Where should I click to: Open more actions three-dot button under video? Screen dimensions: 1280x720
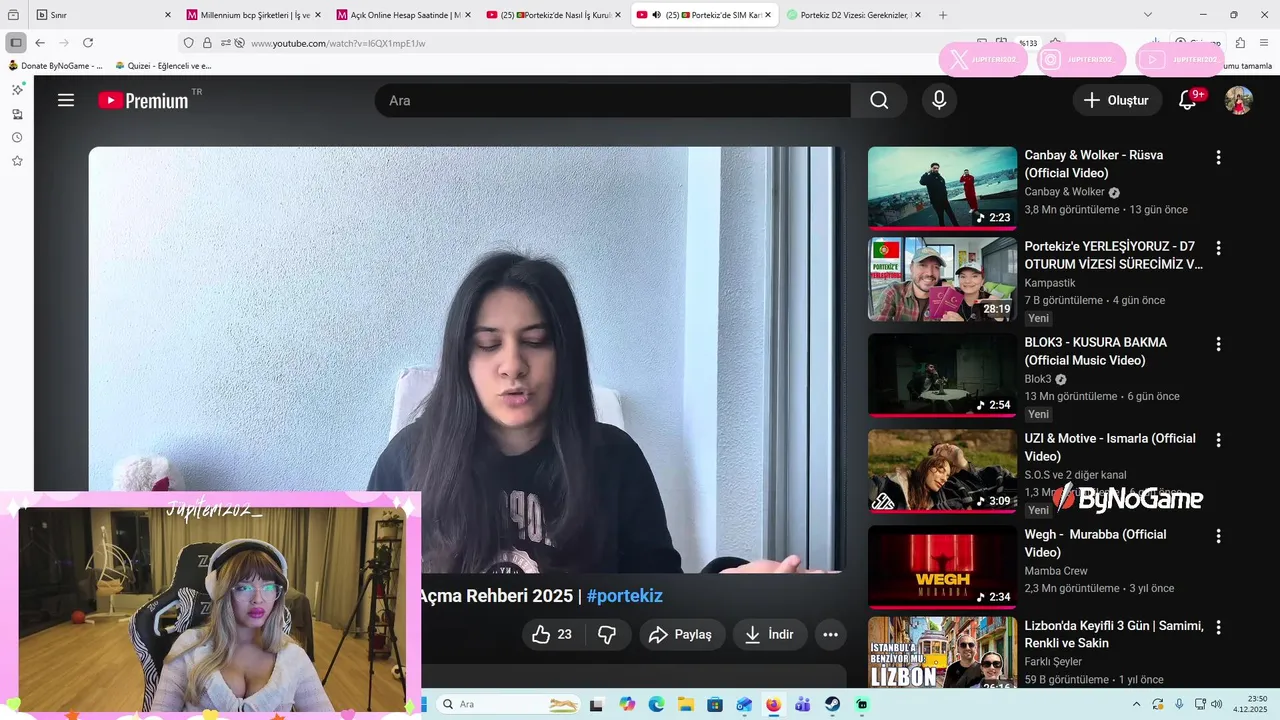830,634
